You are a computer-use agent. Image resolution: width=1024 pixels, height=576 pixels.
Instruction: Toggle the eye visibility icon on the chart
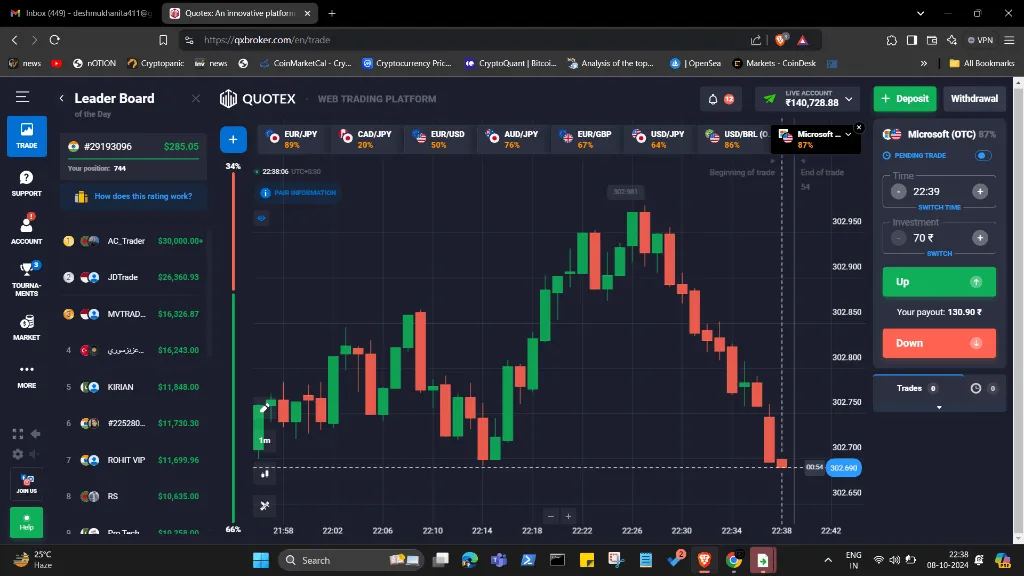(261, 218)
